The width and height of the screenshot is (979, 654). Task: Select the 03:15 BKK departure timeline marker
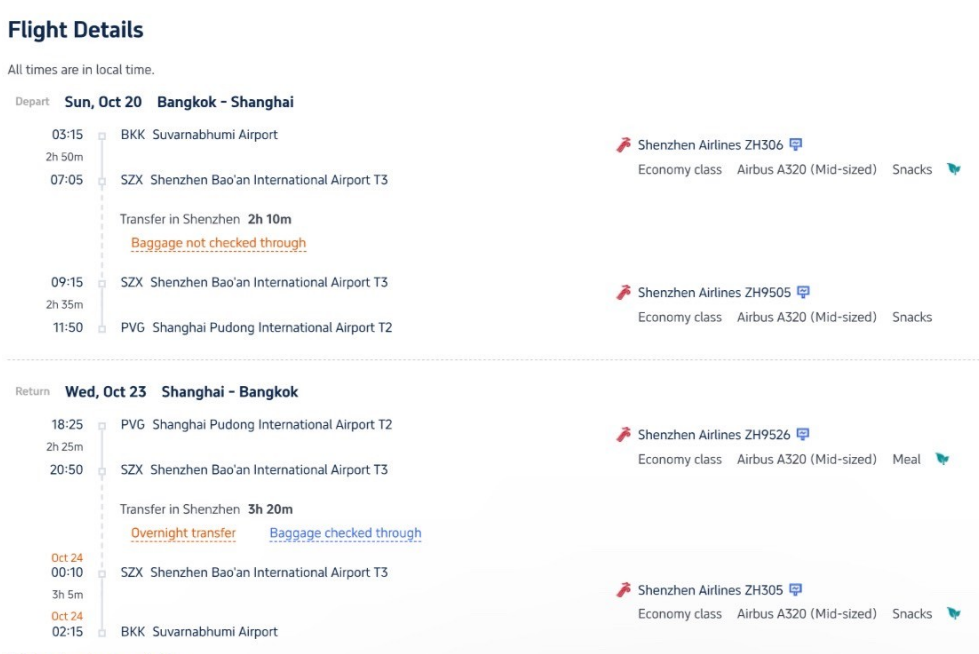102,136
